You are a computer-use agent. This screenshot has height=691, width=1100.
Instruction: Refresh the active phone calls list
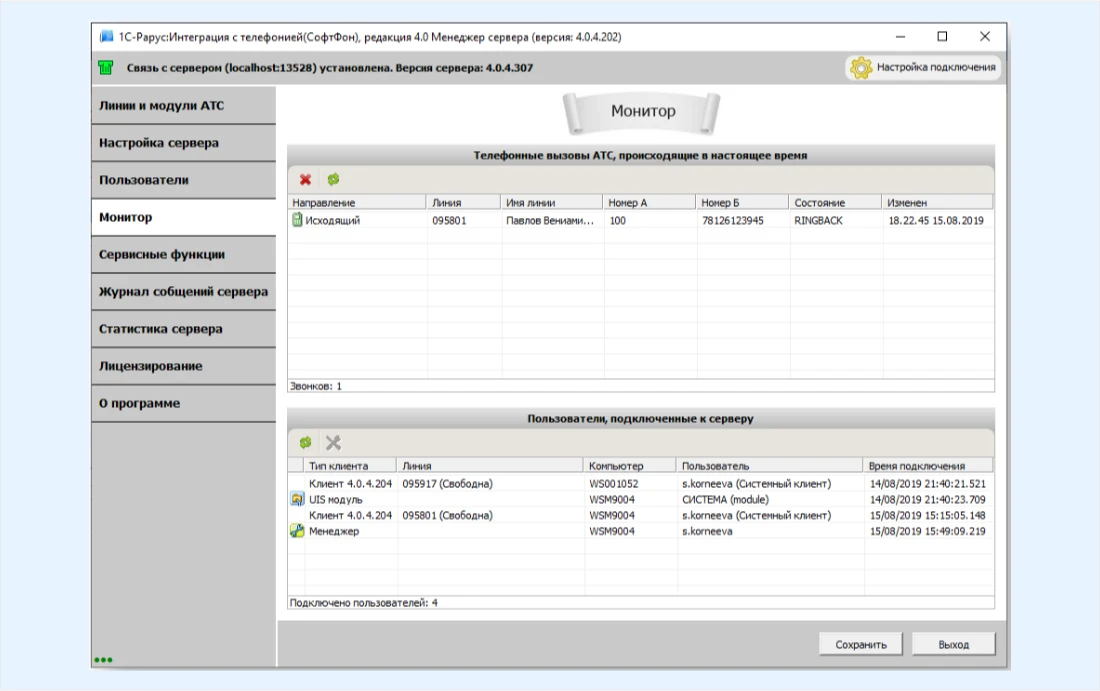click(x=333, y=180)
